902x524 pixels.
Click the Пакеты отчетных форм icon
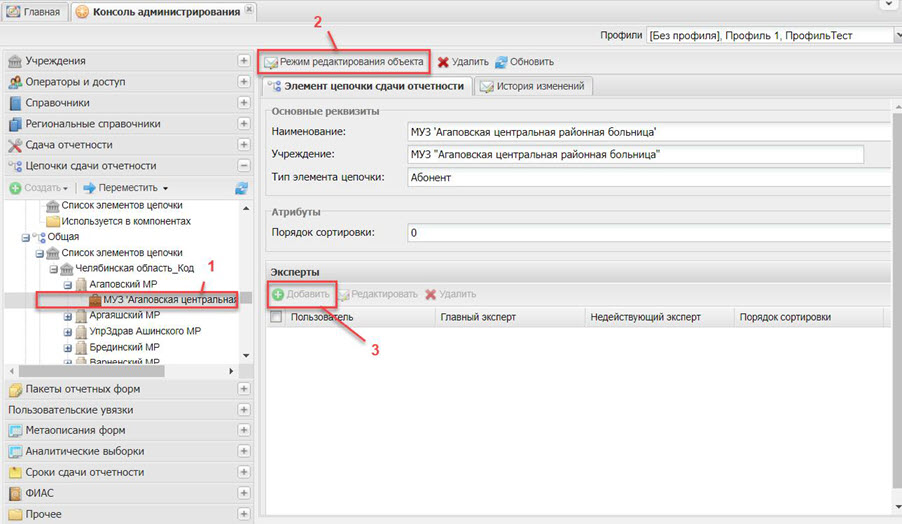15,388
